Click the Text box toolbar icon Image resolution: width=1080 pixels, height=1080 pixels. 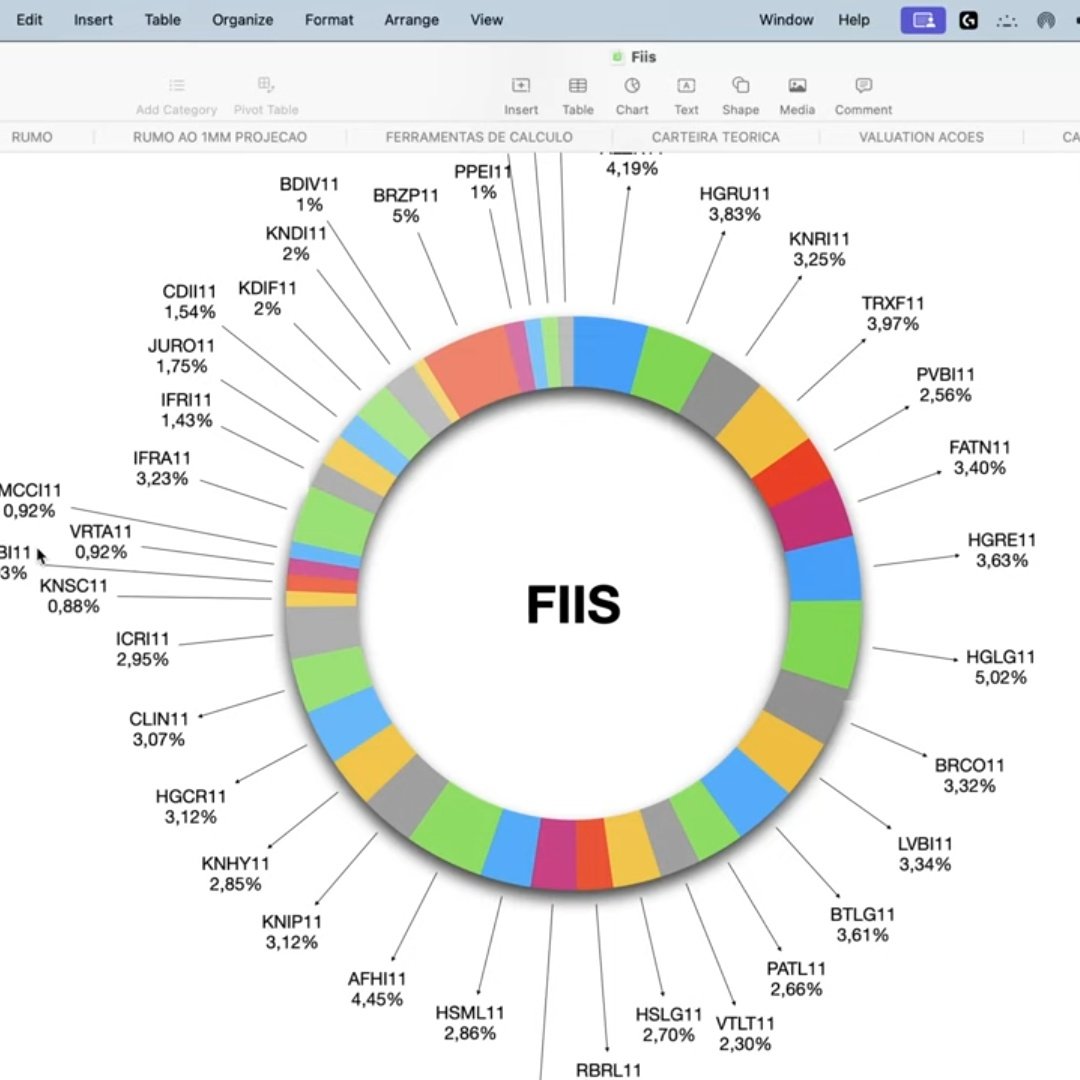tap(686, 85)
